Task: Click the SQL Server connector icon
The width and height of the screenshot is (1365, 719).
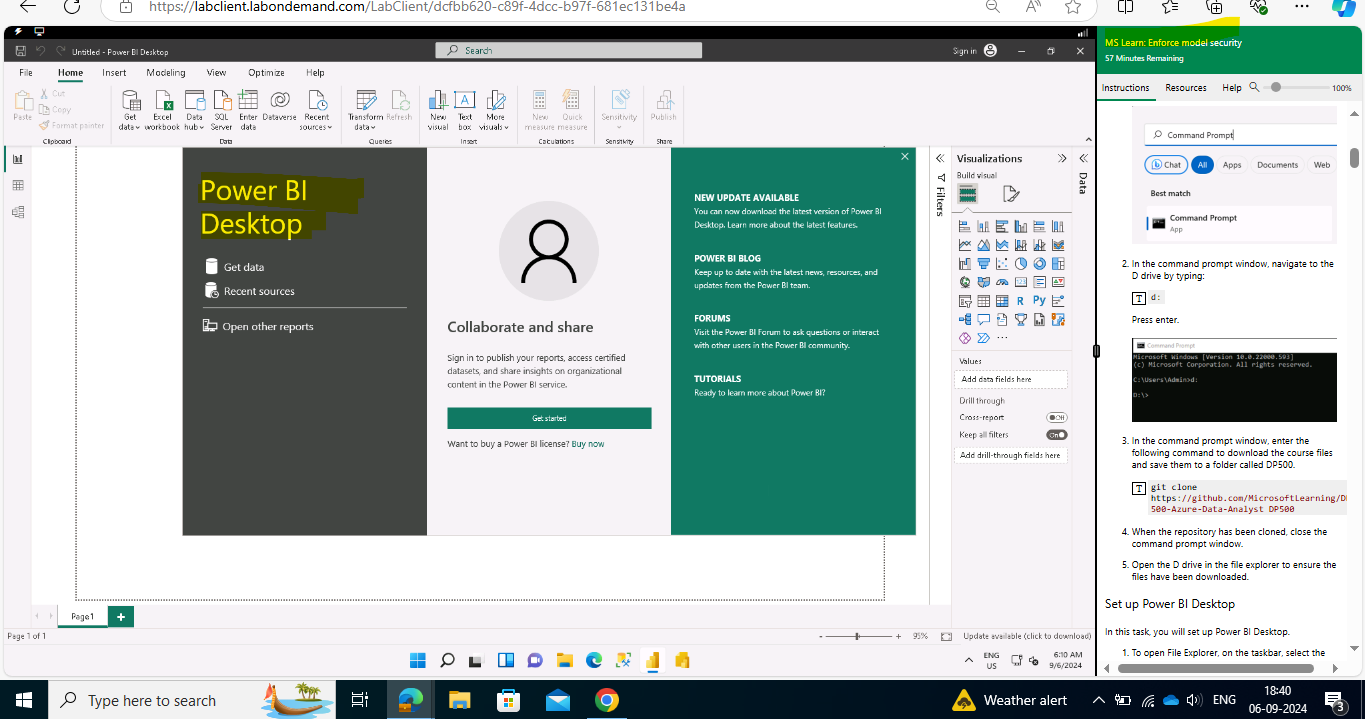Action: click(221, 110)
